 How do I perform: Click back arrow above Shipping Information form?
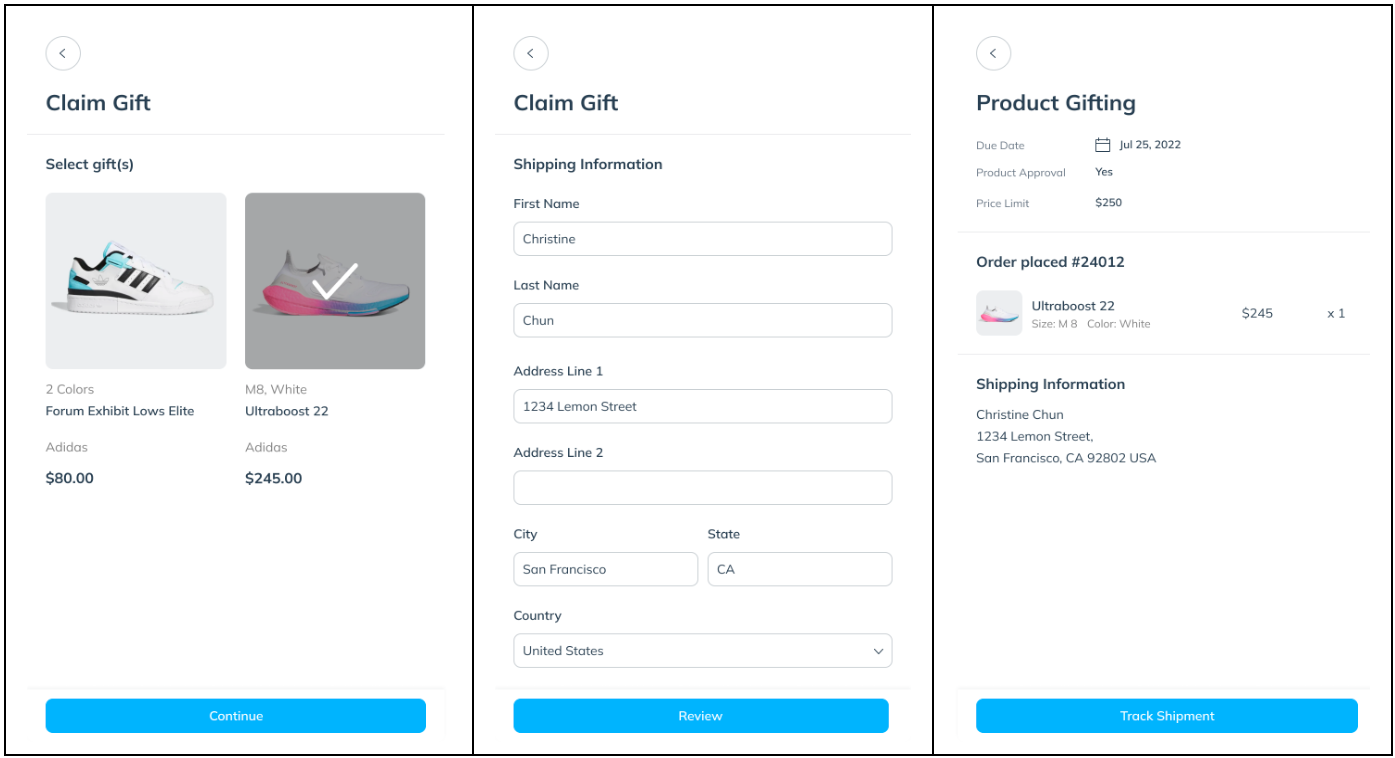click(x=531, y=54)
